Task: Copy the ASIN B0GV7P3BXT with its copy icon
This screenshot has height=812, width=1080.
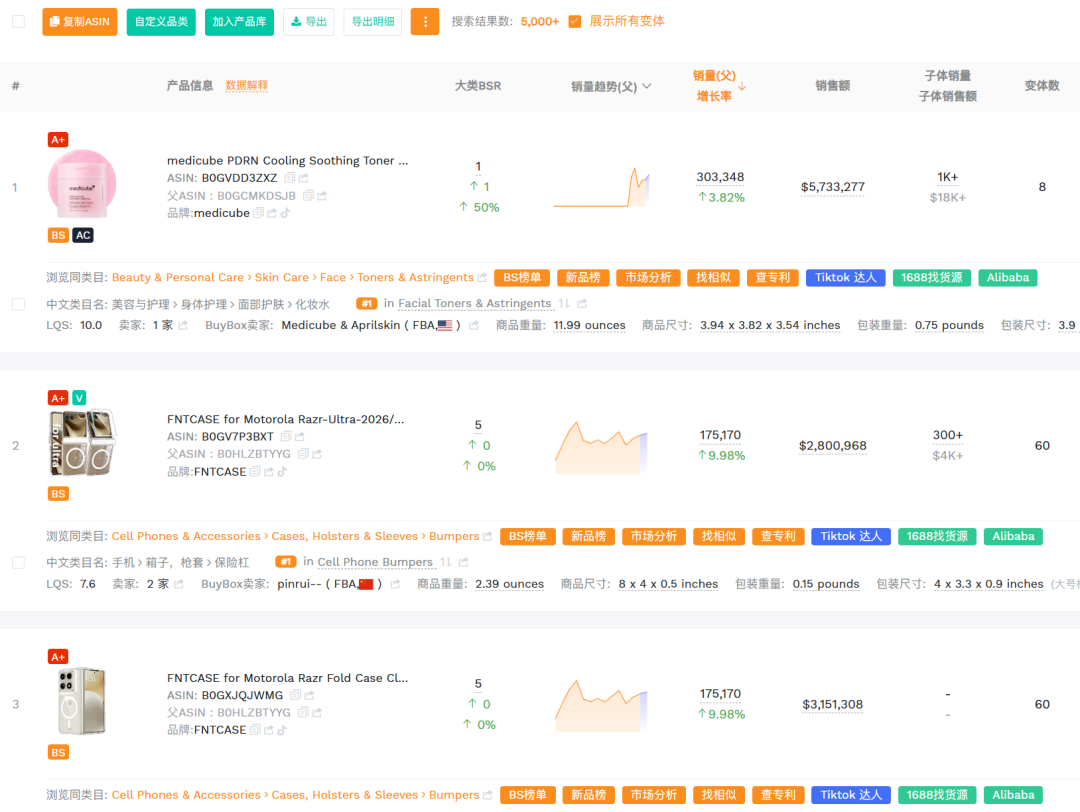Action: [286, 437]
